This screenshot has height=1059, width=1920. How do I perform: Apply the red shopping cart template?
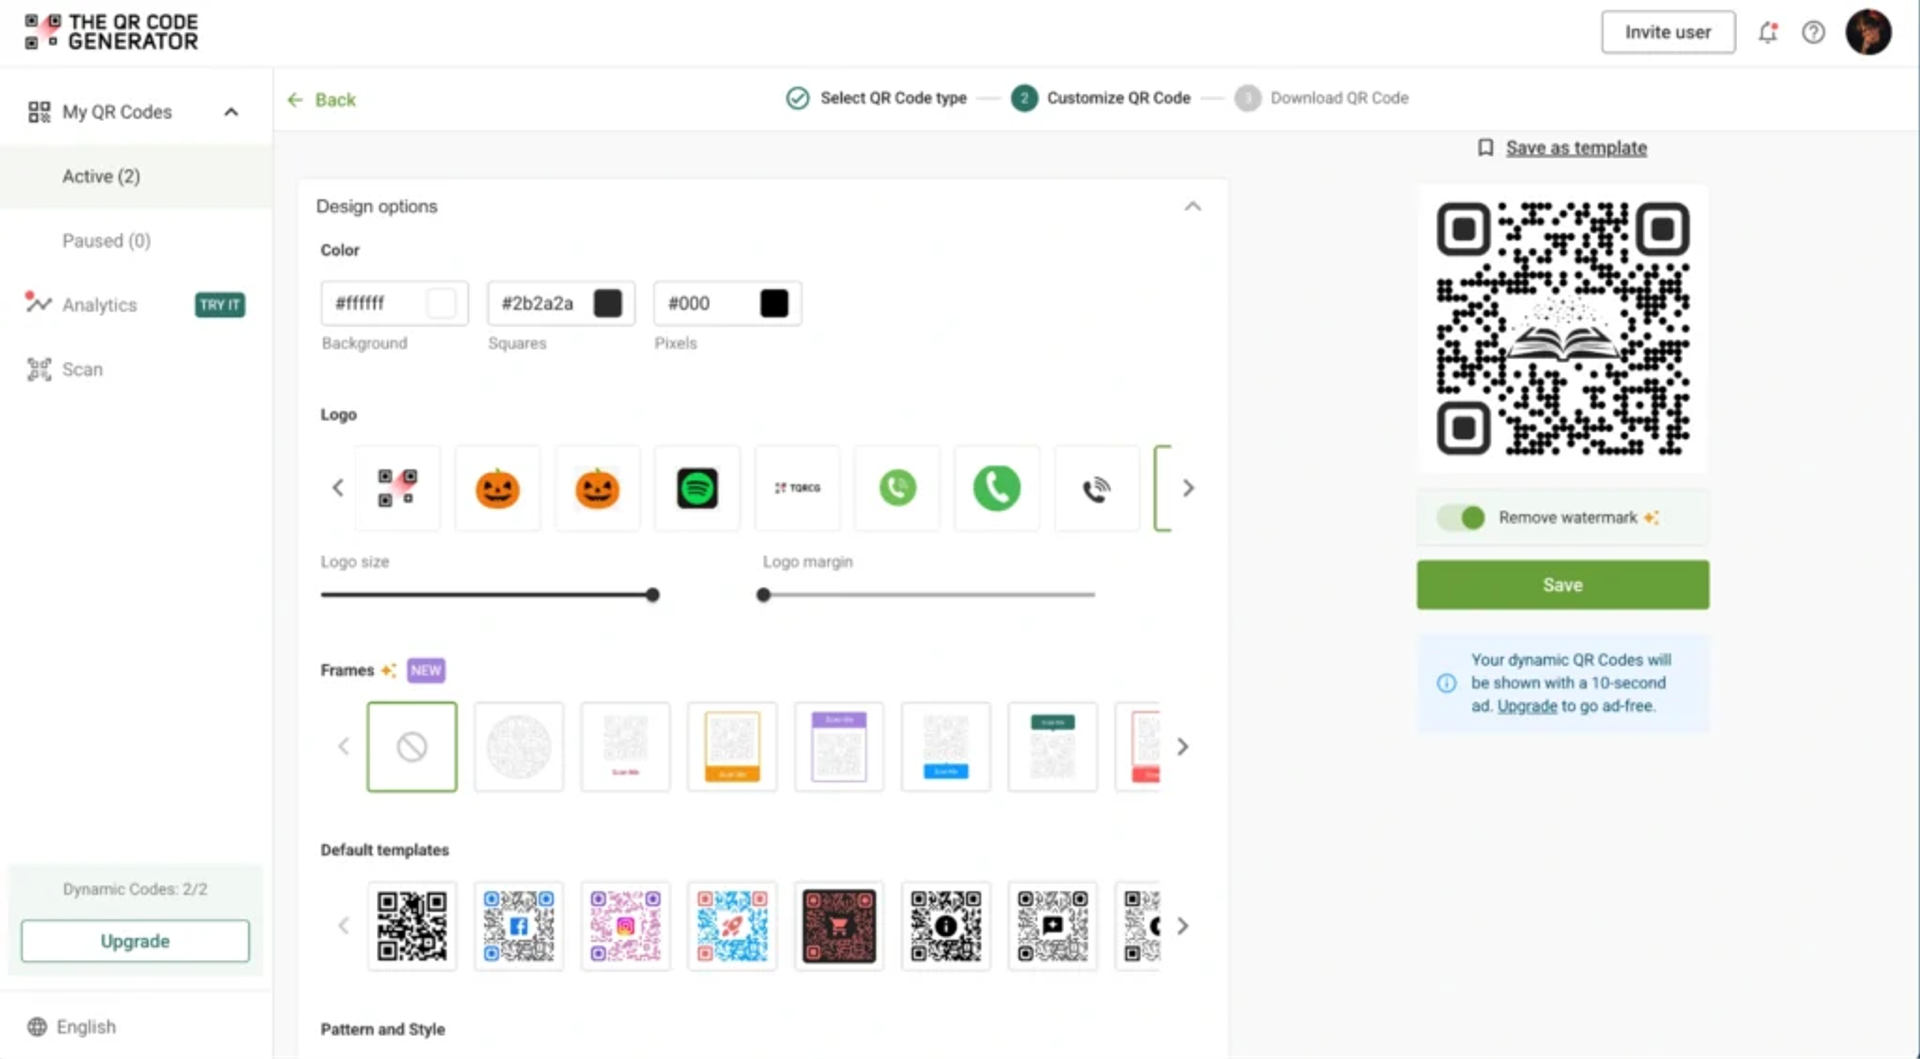[x=839, y=926]
